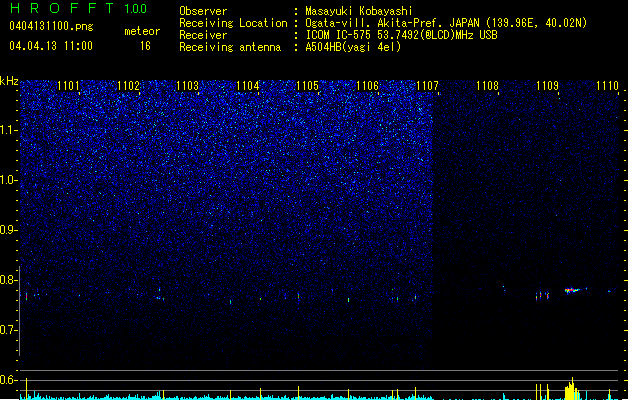The height and width of the screenshot is (400, 629).
Task: Click the 1103 time axis label
Action: (x=187, y=86)
